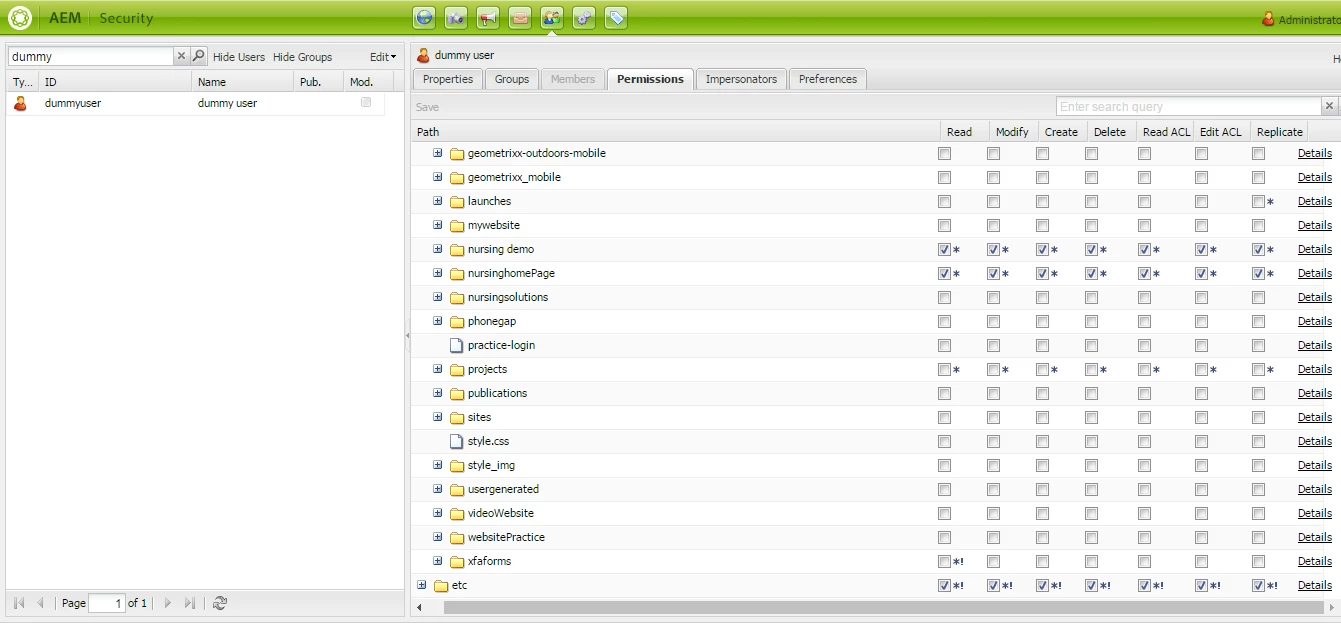Expand the nursingsolutions folder
This screenshot has height=623, width=1341.
coord(437,297)
